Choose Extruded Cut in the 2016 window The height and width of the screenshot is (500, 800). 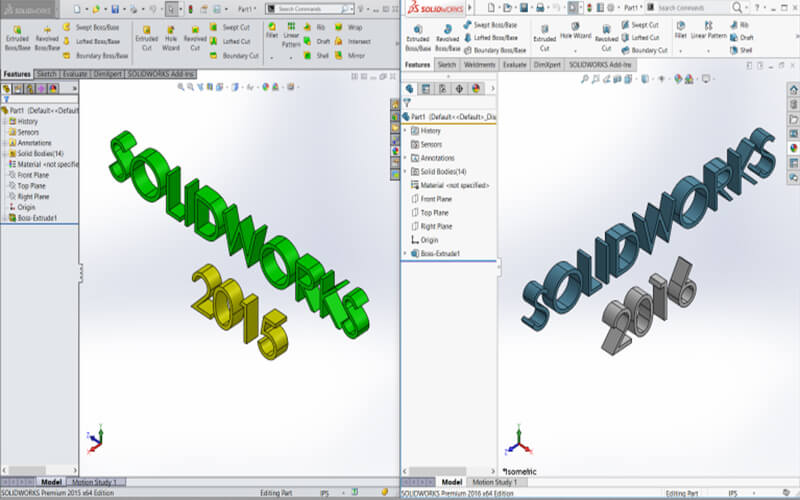point(544,38)
